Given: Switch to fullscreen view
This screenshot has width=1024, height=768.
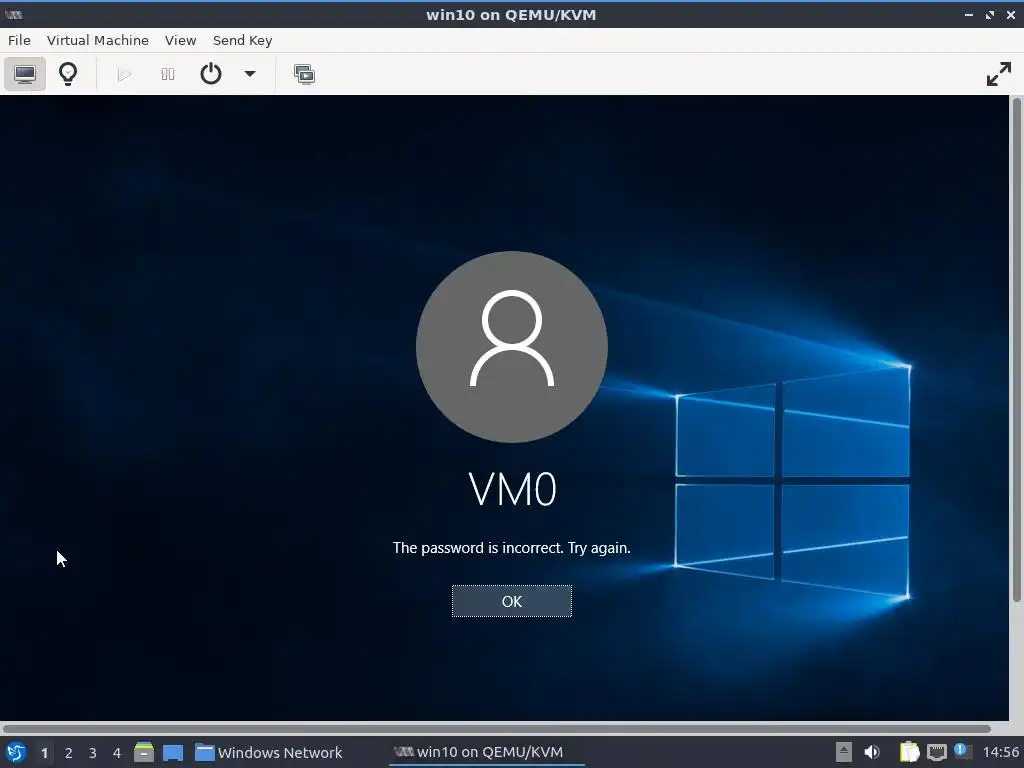Looking at the screenshot, I should point(999,74).
